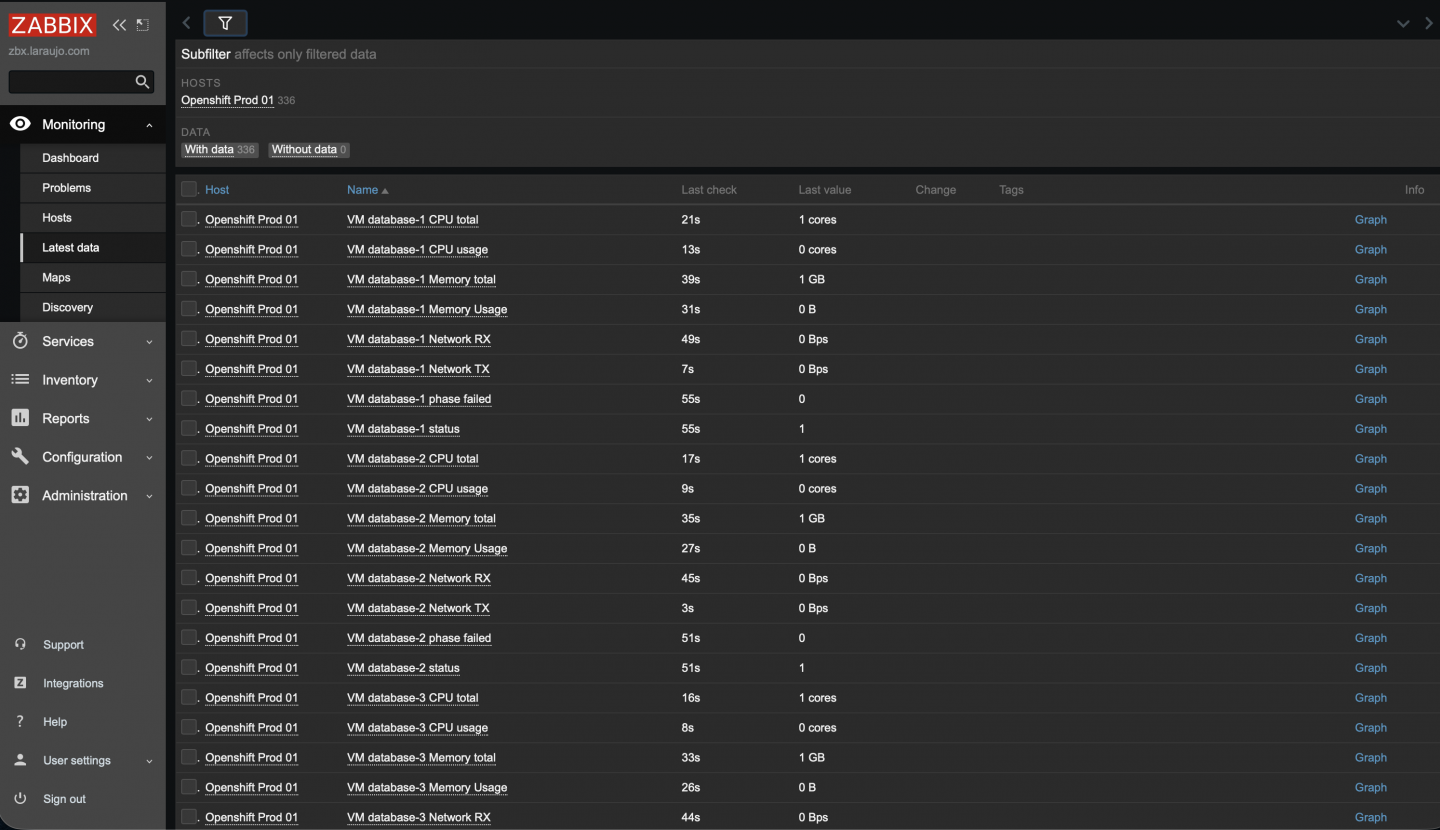Open VM database-2 CPU usage item name
This screenshot has width=1440, height=830.
pyautogui.click(x=417, y=488)
